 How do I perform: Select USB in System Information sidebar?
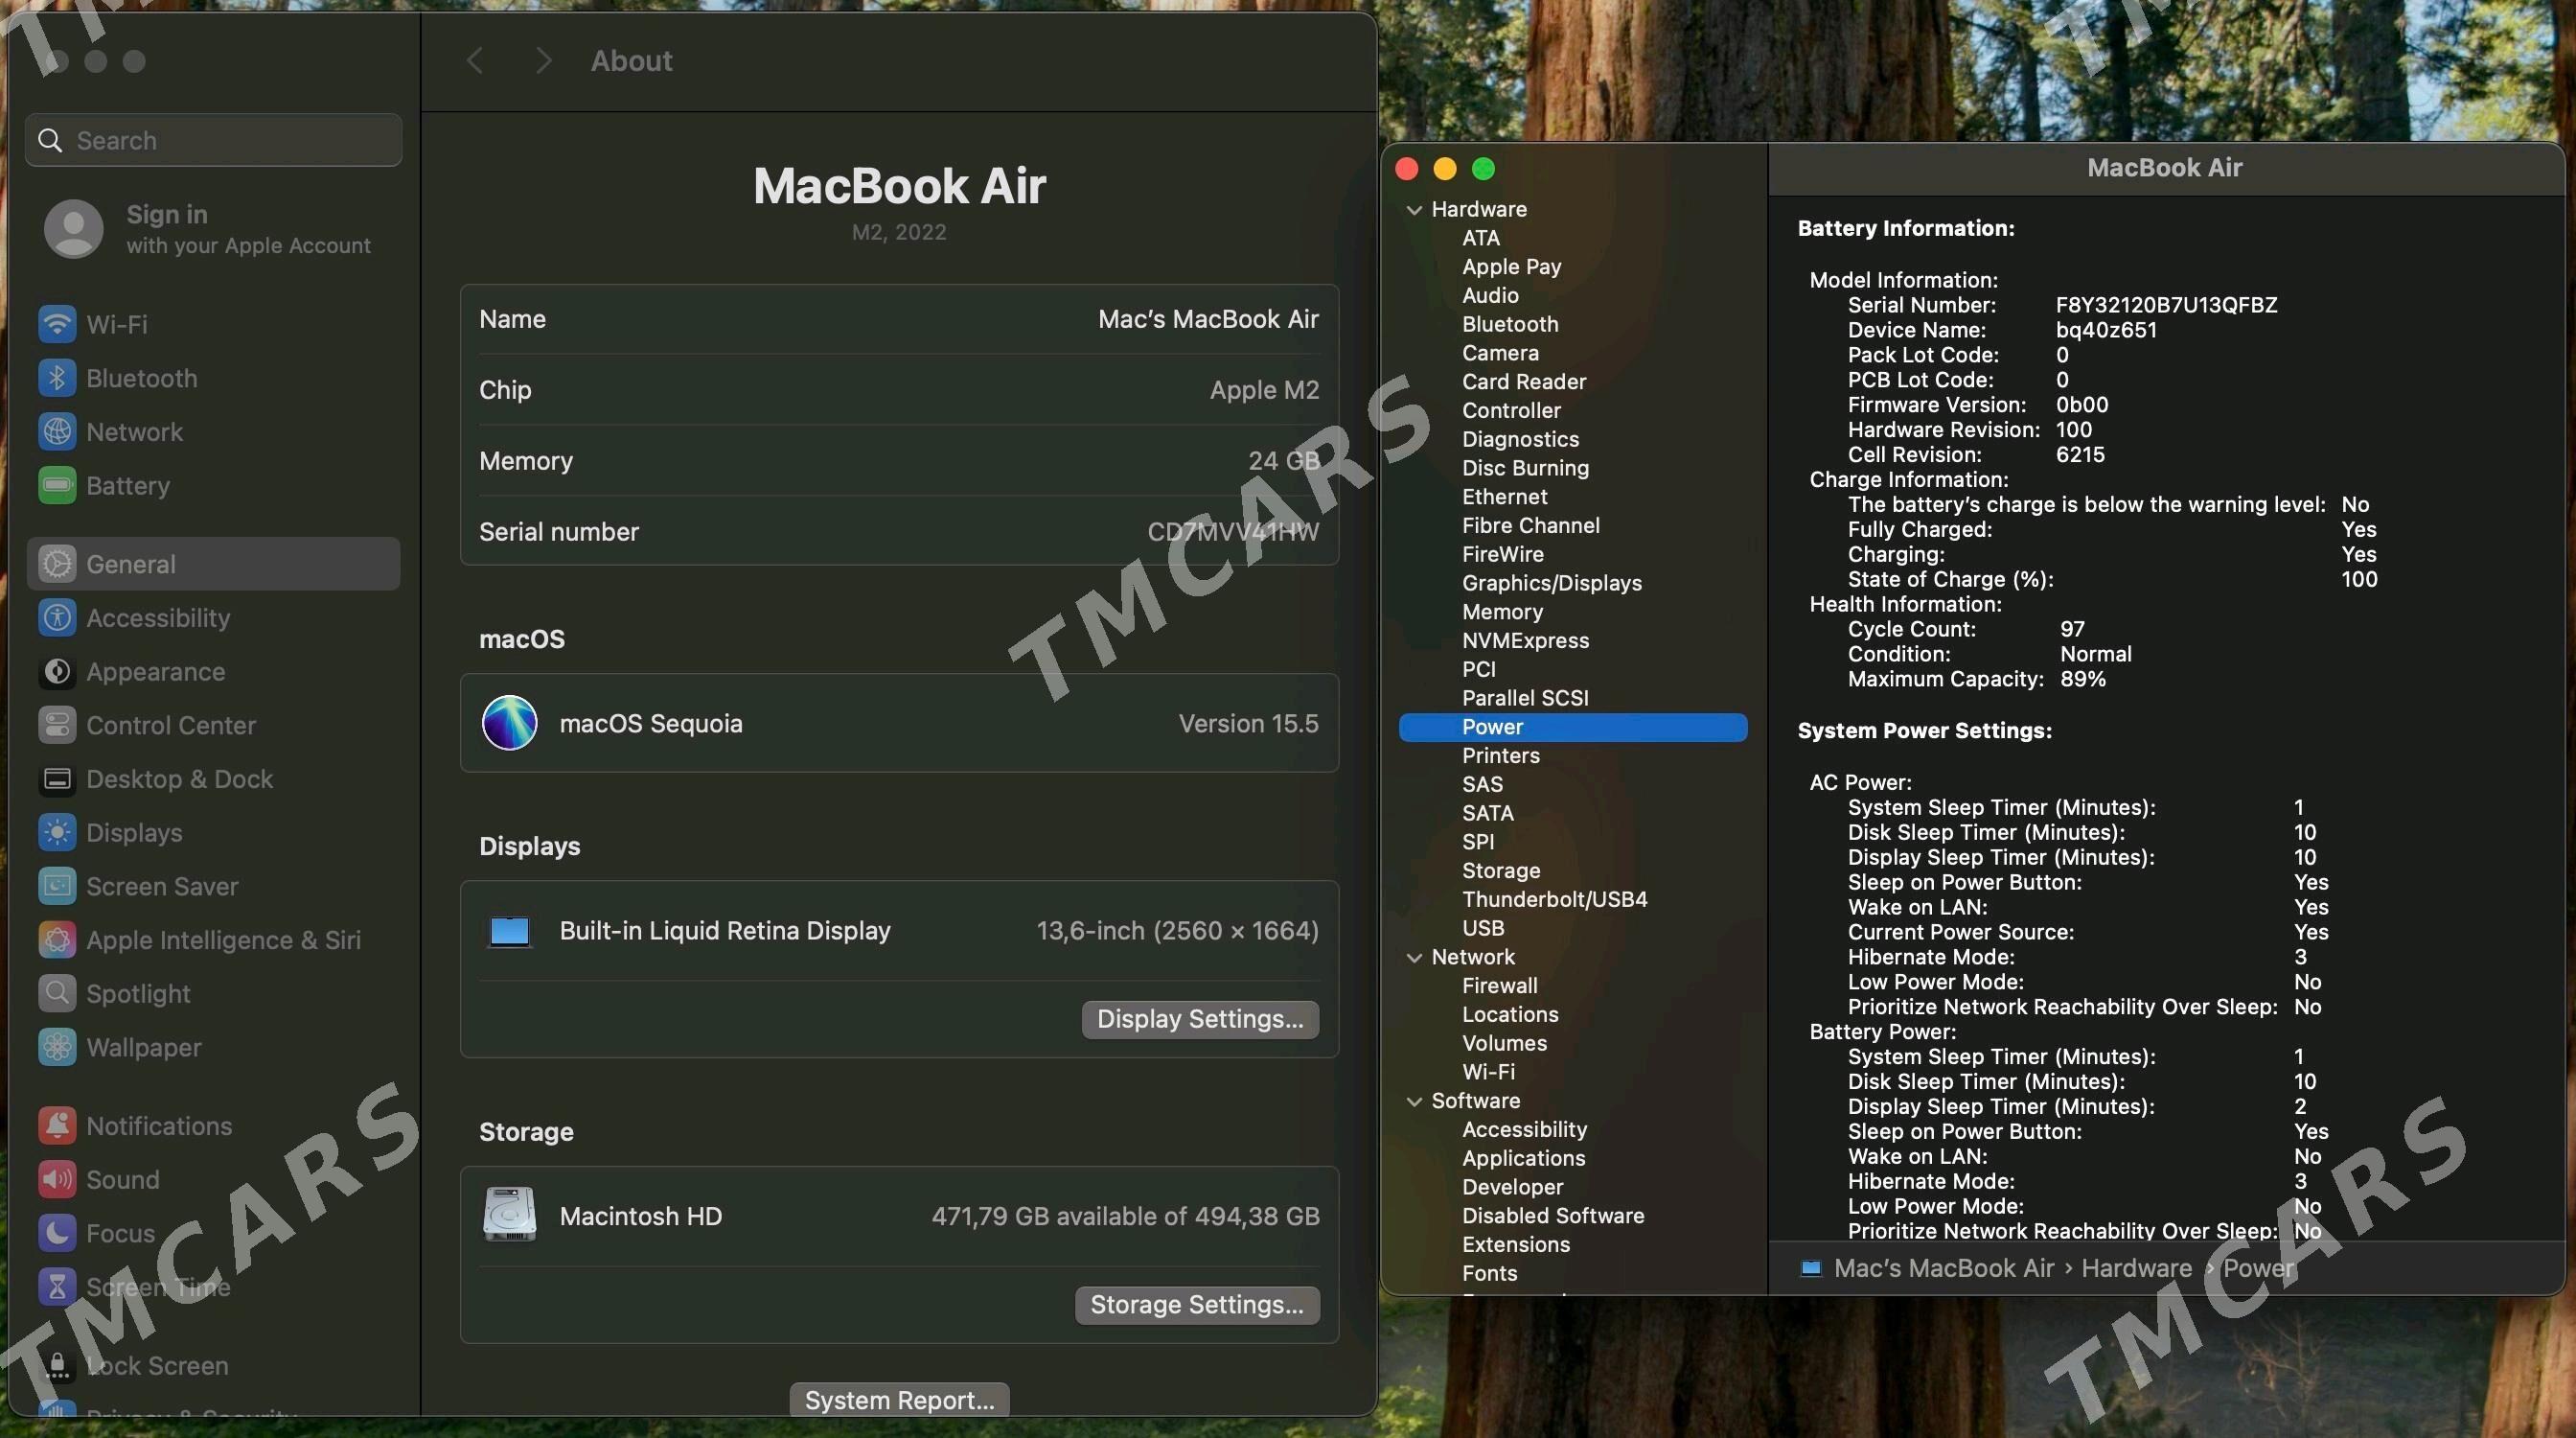tap(1483, 929)
